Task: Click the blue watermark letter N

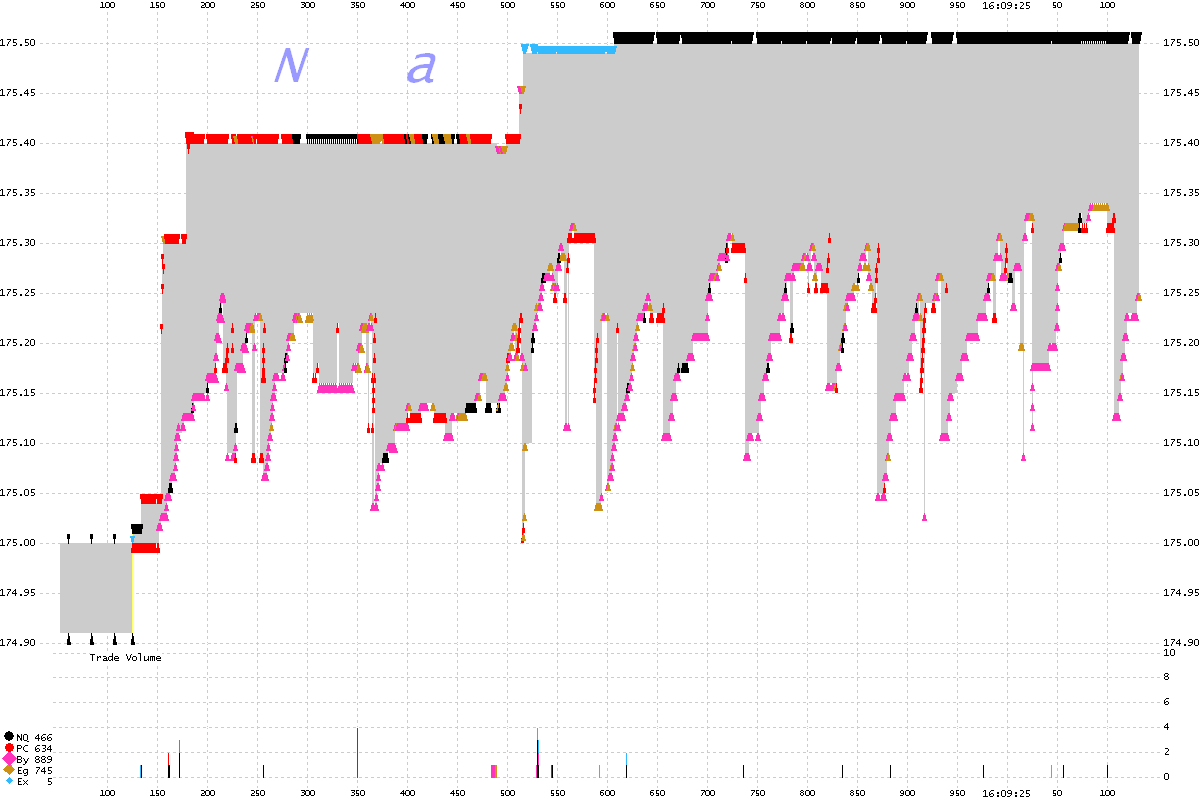Action: pyautogui.click(x=290, y=66)
